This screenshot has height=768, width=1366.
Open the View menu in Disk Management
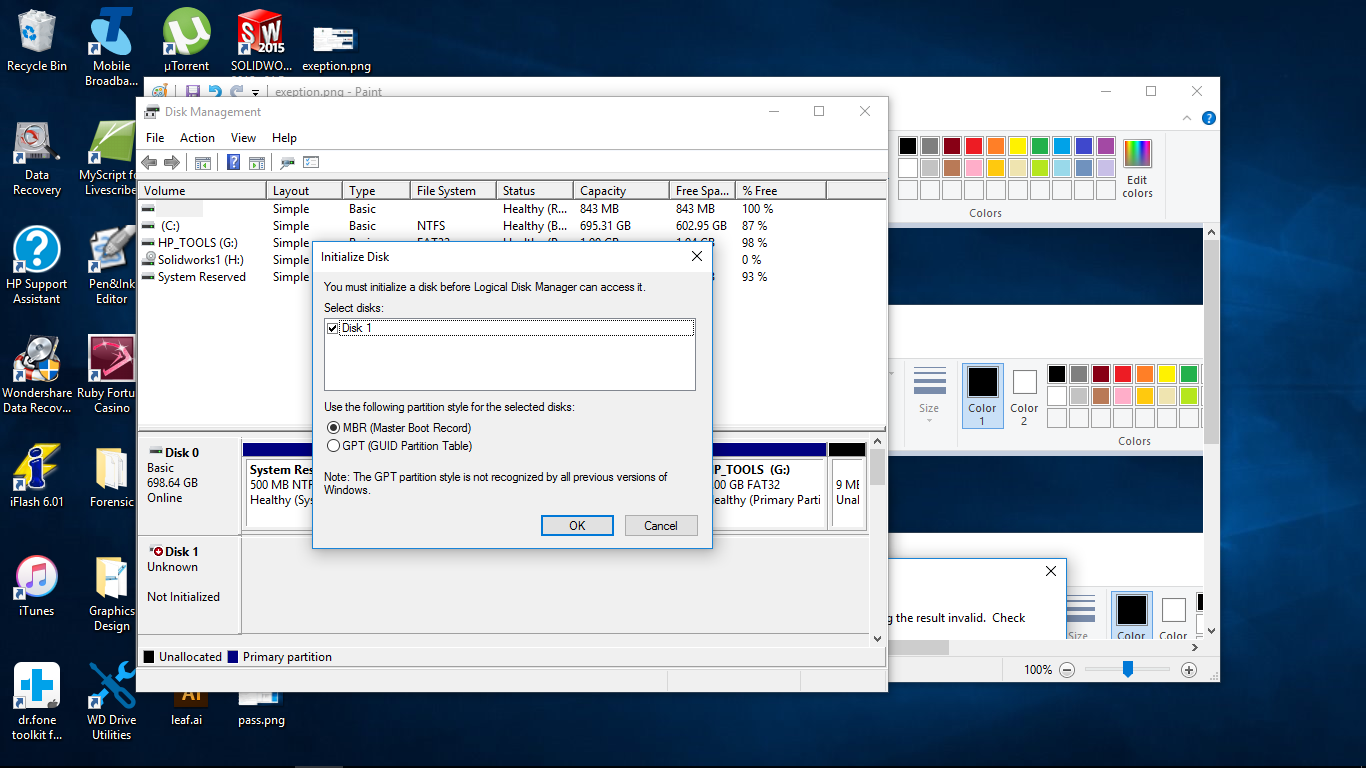coord(243,138)
